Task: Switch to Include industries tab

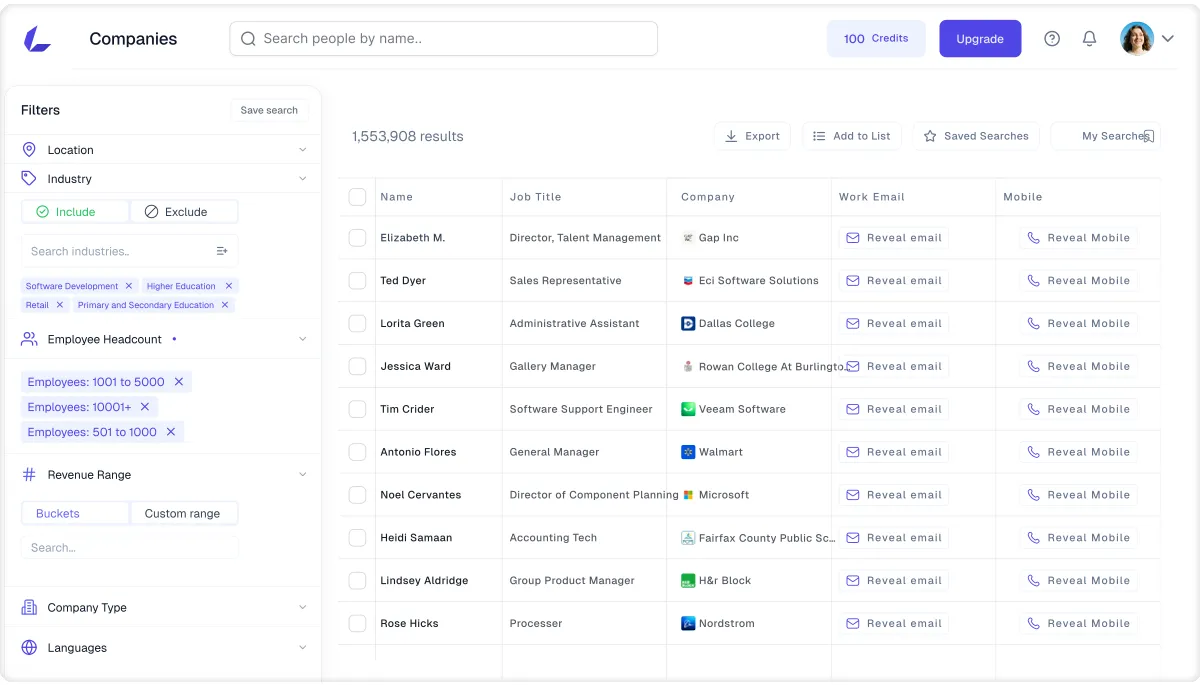Action: [x=75, y=212]
